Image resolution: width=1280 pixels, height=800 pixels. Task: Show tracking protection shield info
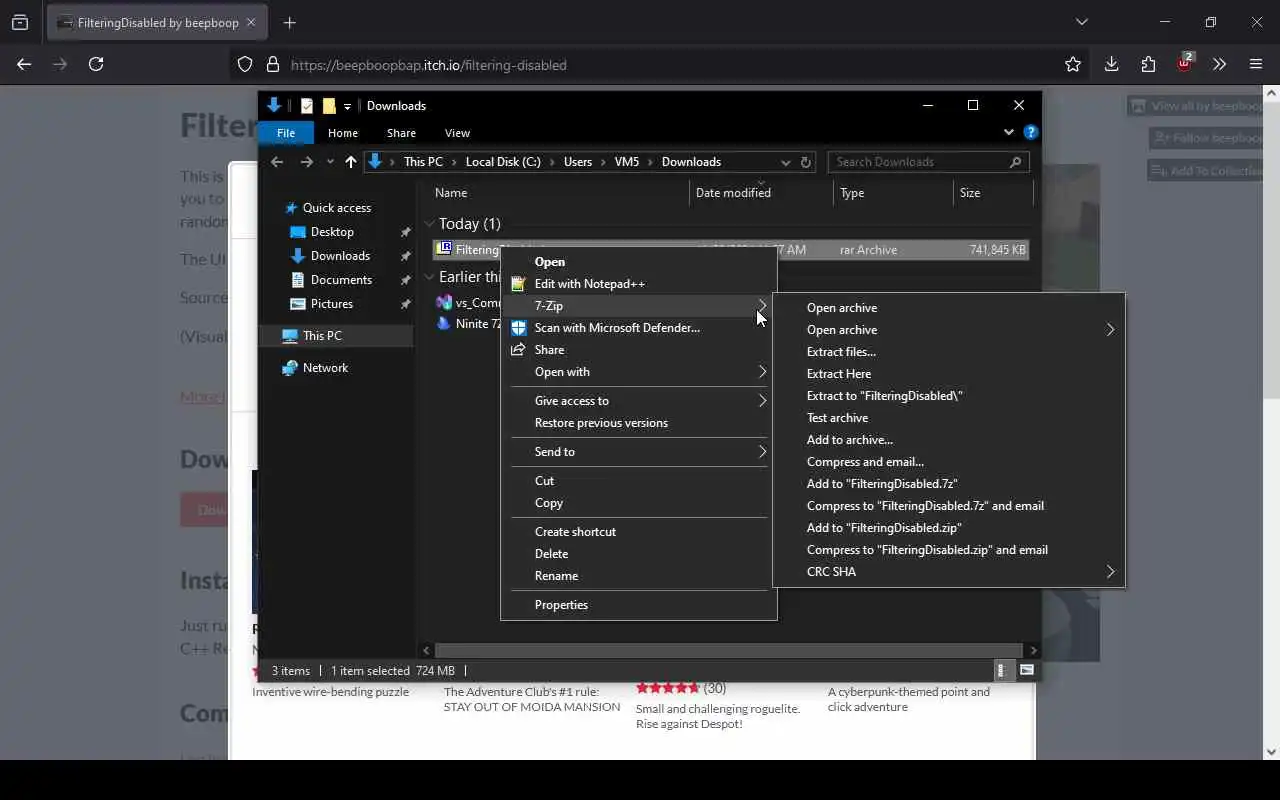pos(245,64)
